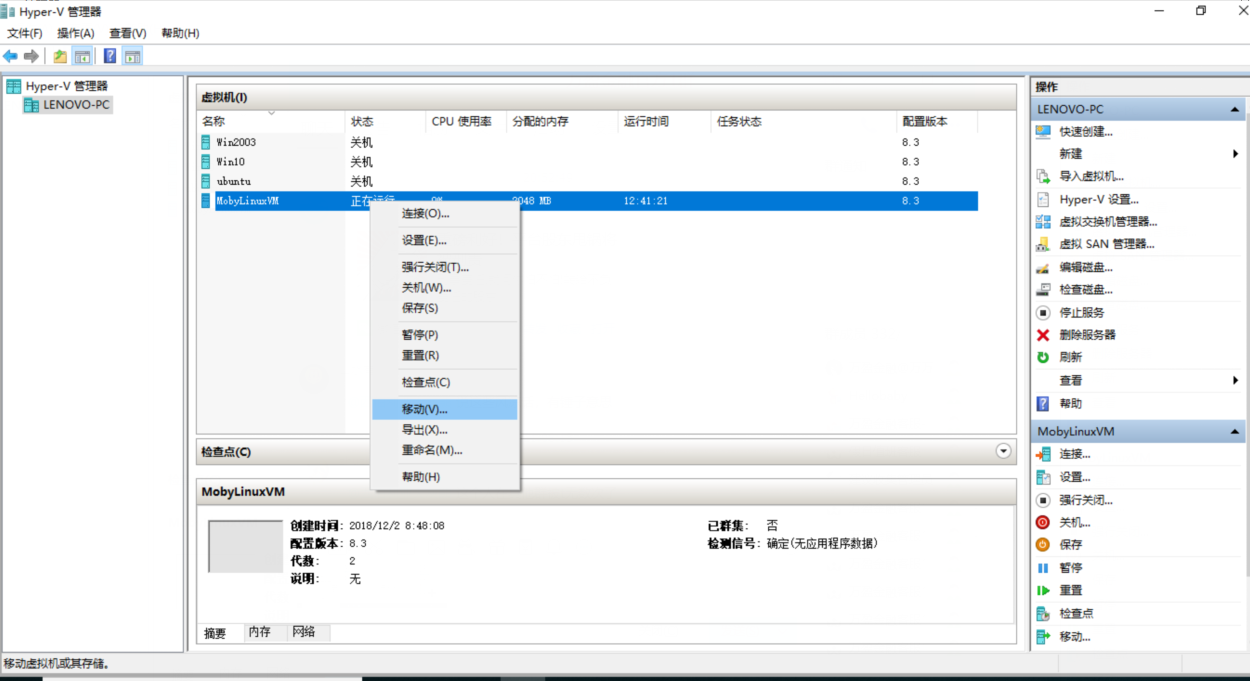Expand the 检查点(C) panel chevron

pos(1004,451)
